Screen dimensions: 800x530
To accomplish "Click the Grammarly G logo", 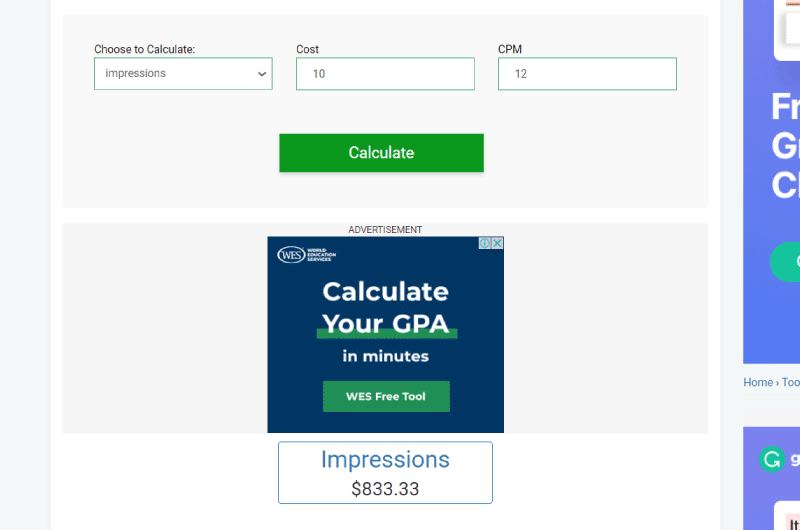I will pyautogui.click(x=771, y=460).
